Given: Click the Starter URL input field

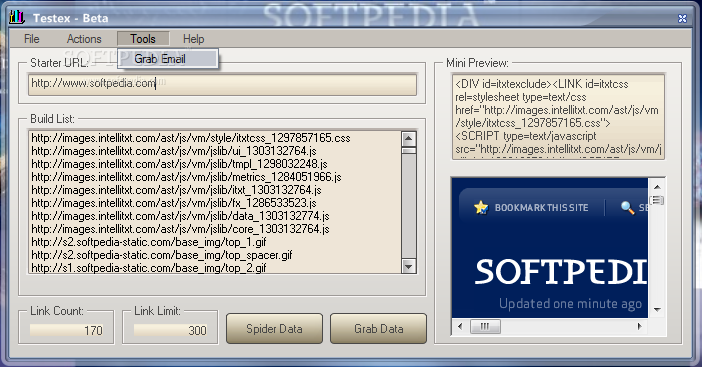Looking at the screenshot, I should 222,84.
